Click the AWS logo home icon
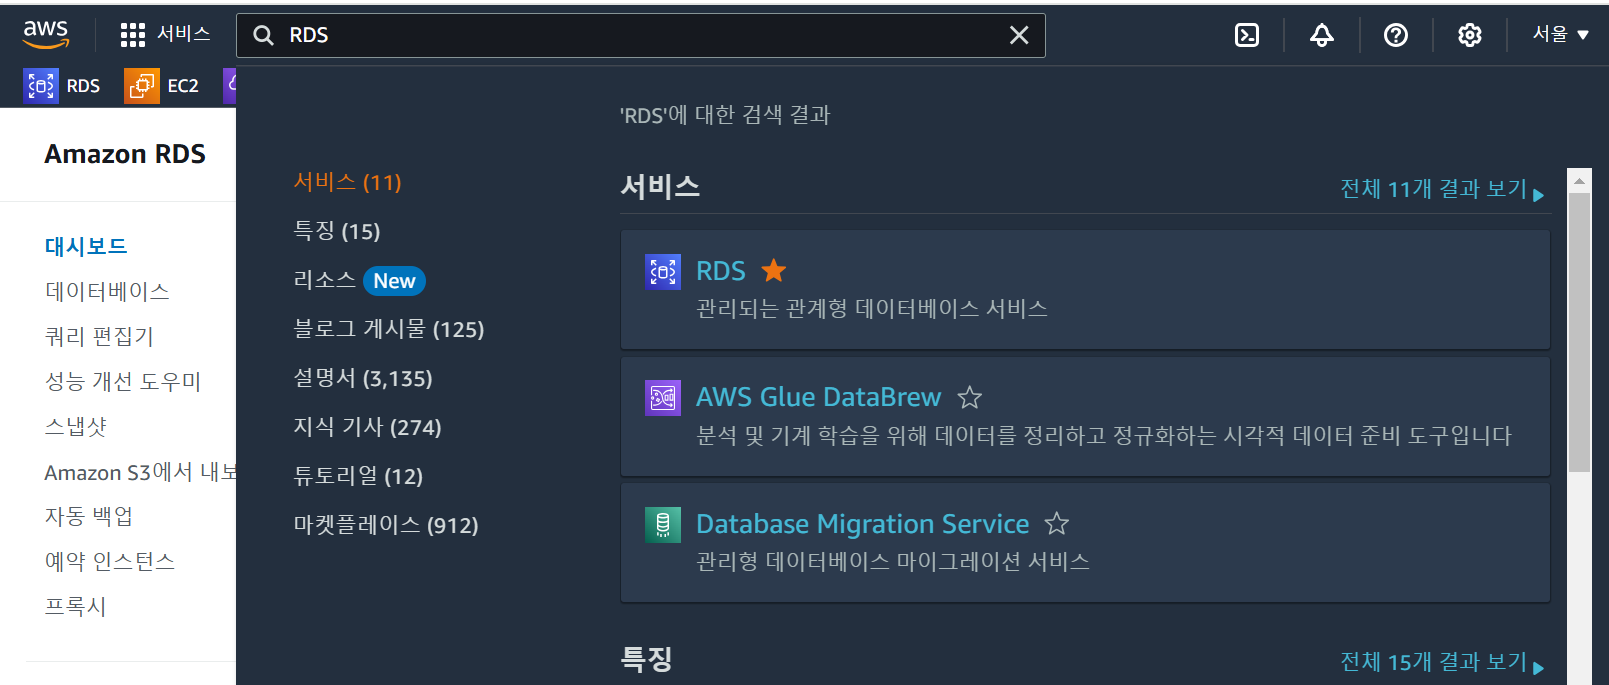The height and width of the screenshot is (685, 1609). 46,34
